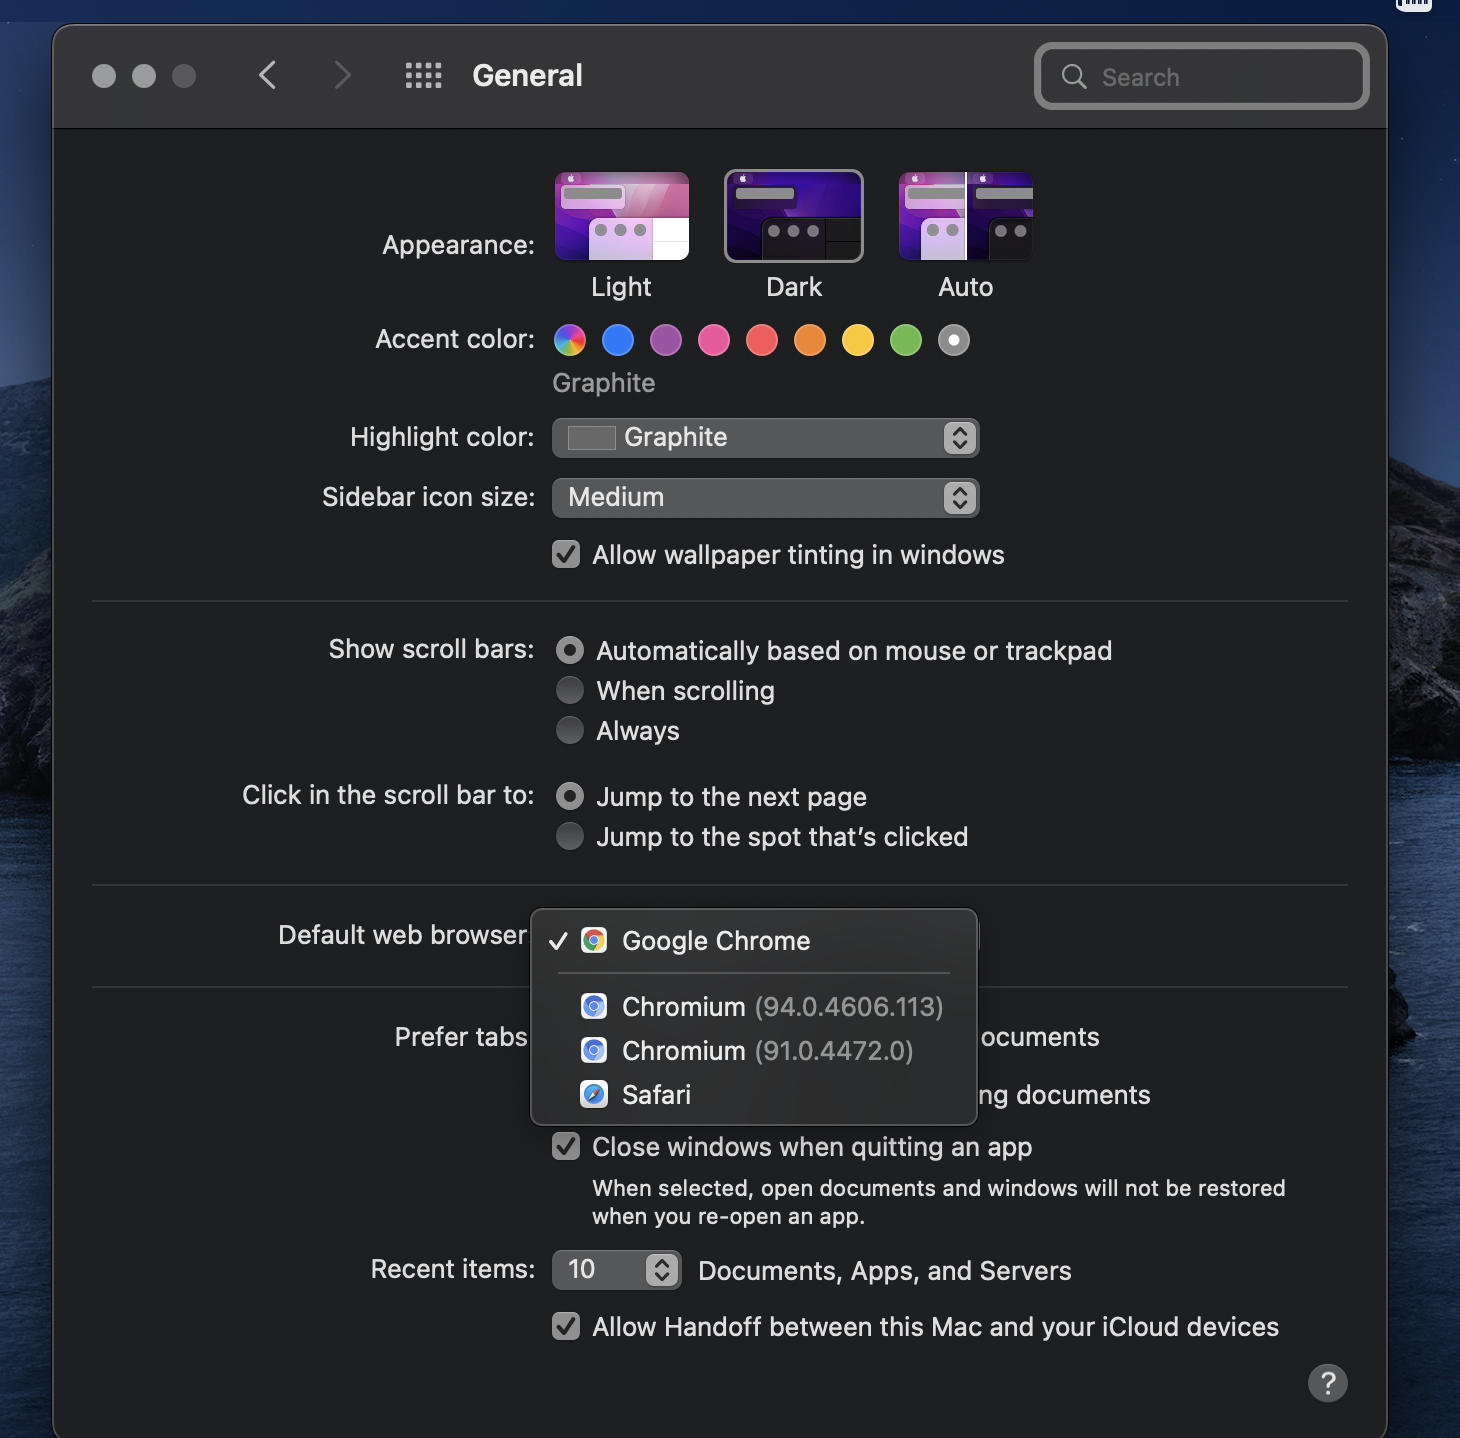The image size is (1460, 1438).
Task: Choose the red accent color
Action: (x=762, y=340)
